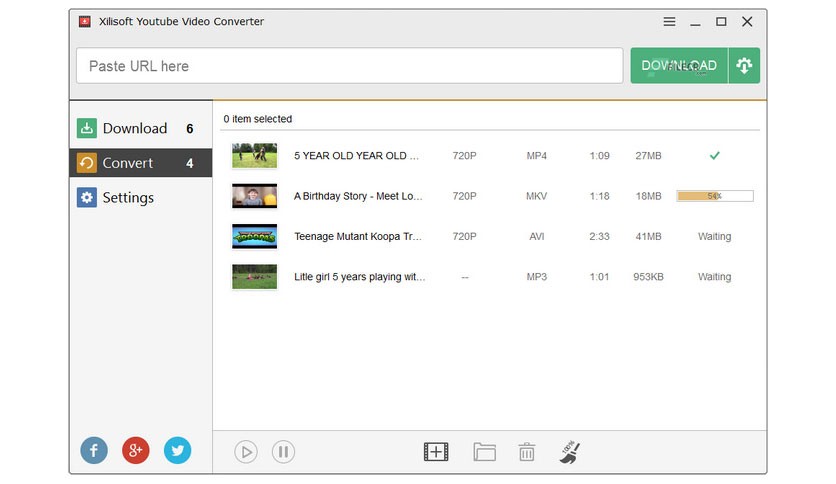836x484 pixels.
Task: Click the 0 item selected label
Action: click(258, 119)
